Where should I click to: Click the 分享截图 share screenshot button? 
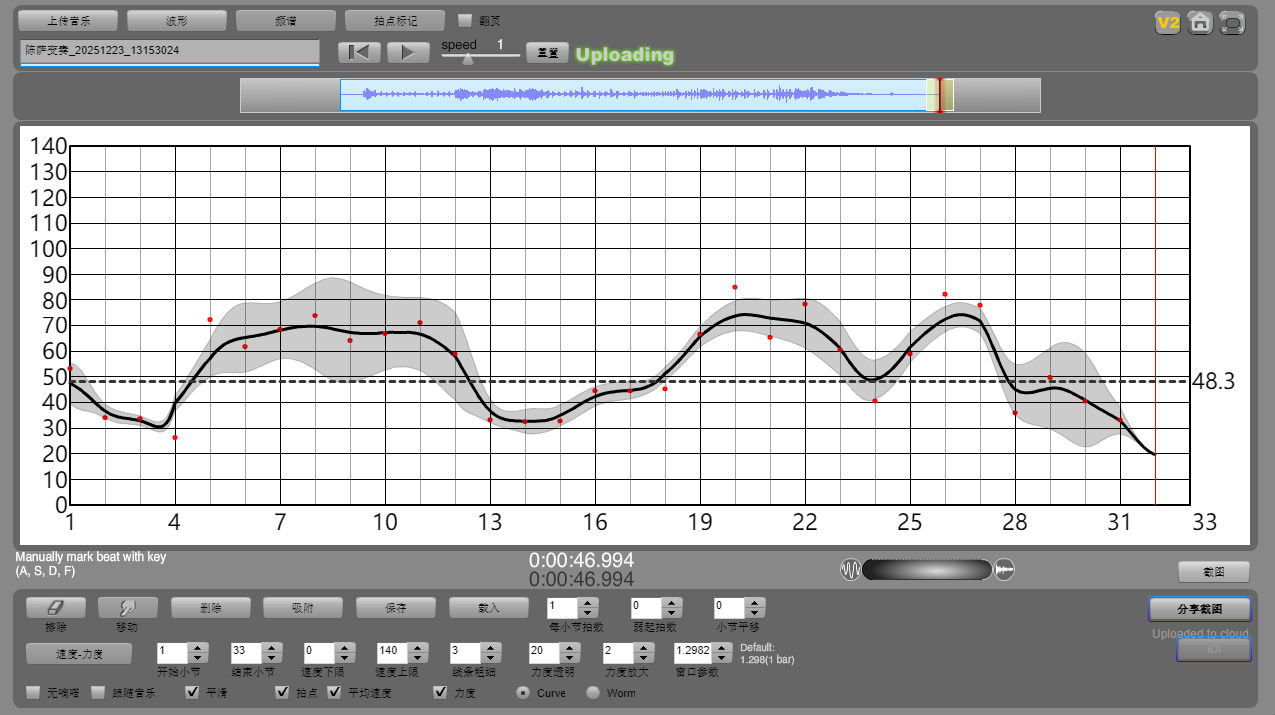tap(1198, 608)
